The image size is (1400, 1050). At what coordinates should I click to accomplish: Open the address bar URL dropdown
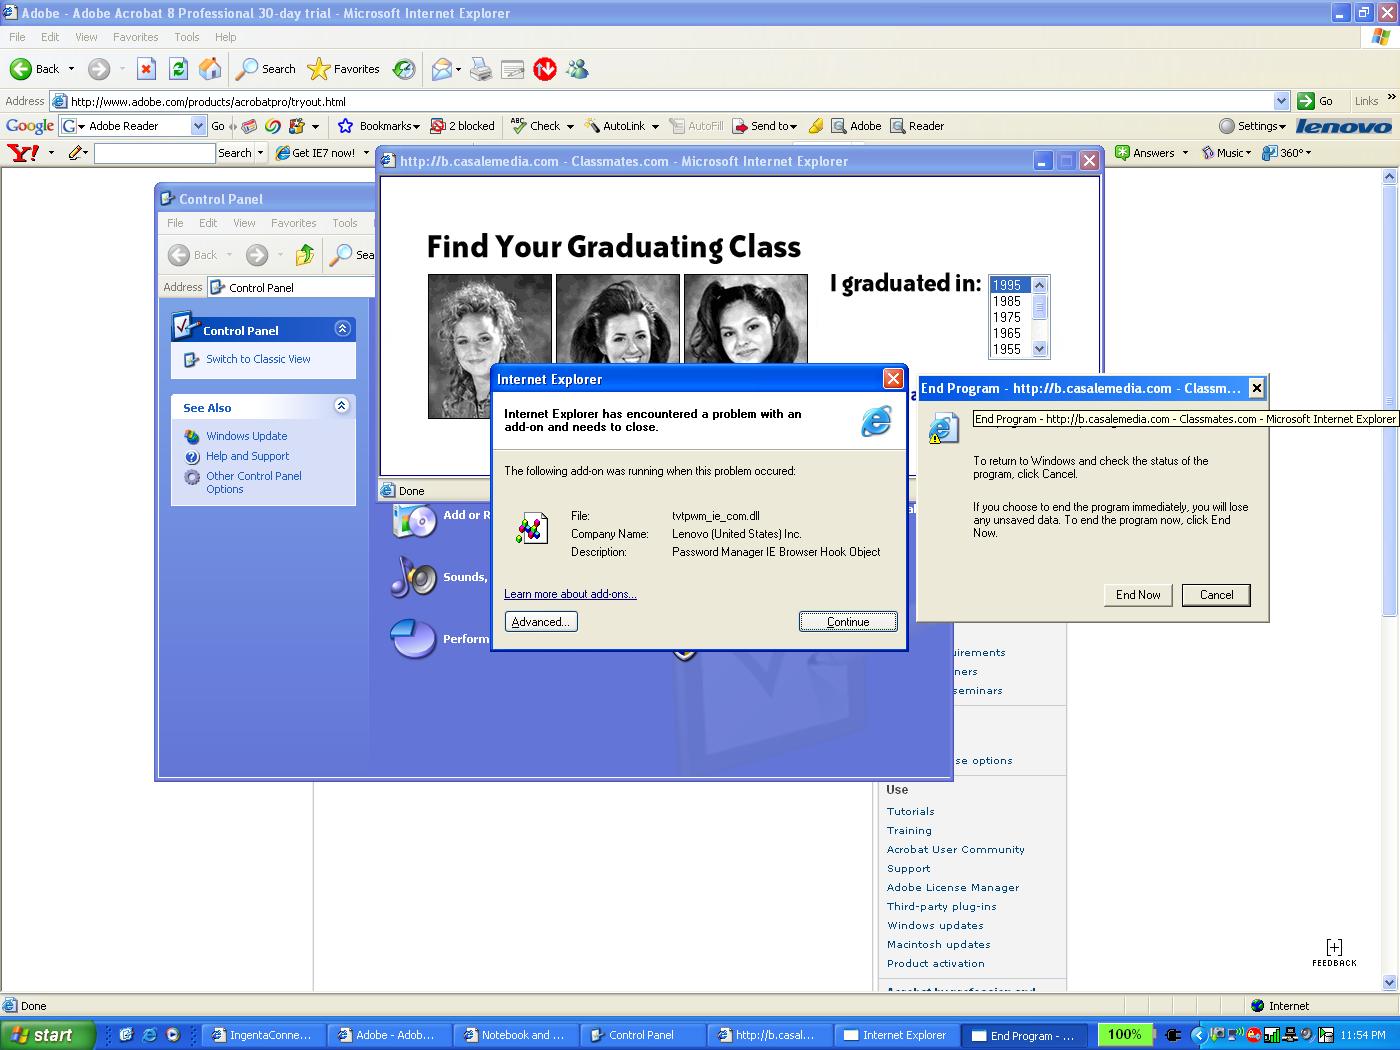click(x=1281, y=101)
